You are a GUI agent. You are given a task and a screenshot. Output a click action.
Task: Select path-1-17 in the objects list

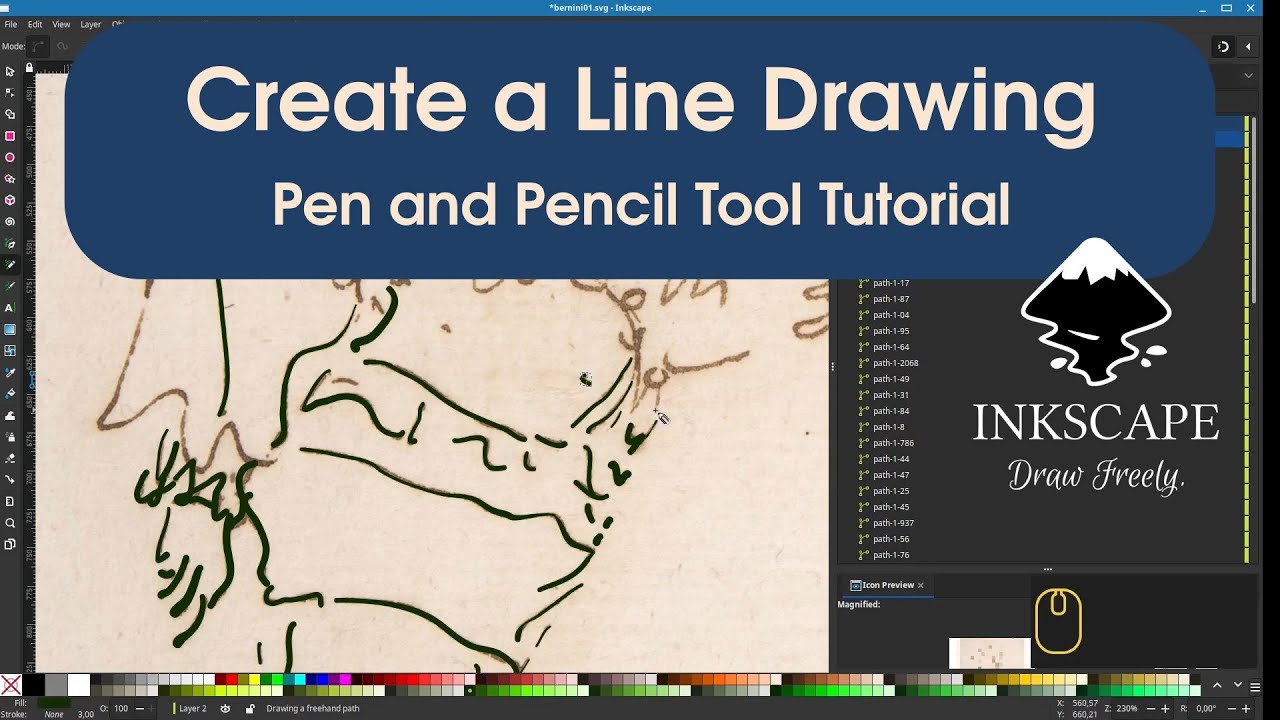point(891,283)
